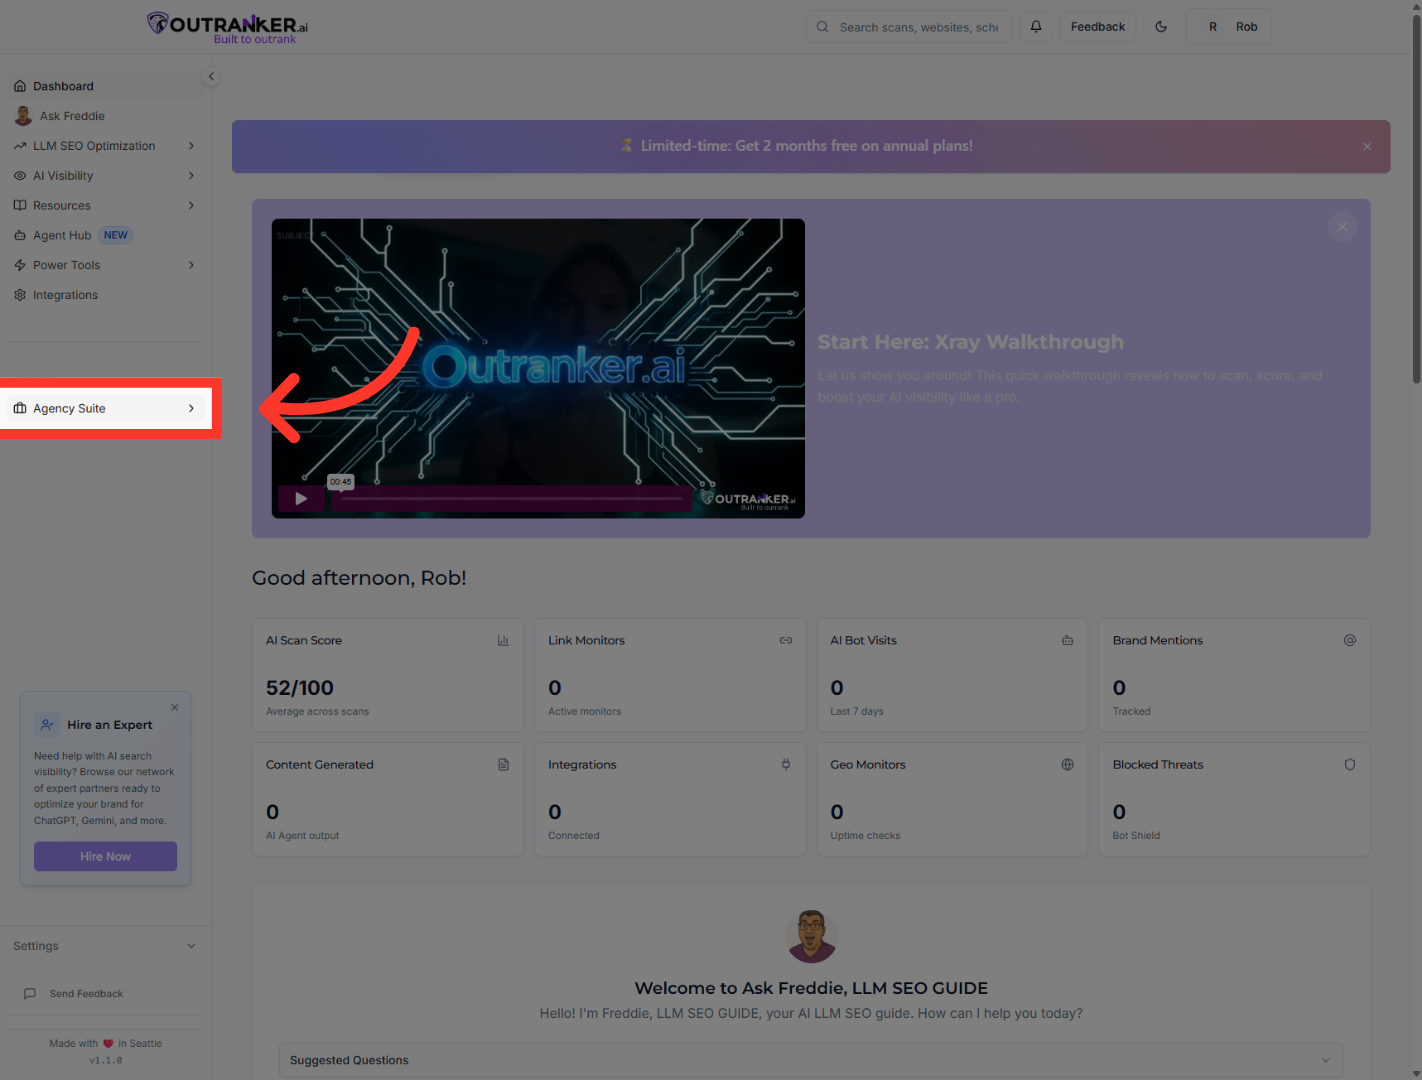Click the Integrations gear icon
Screen dimensions: 1422x1080
click(20, 295)
